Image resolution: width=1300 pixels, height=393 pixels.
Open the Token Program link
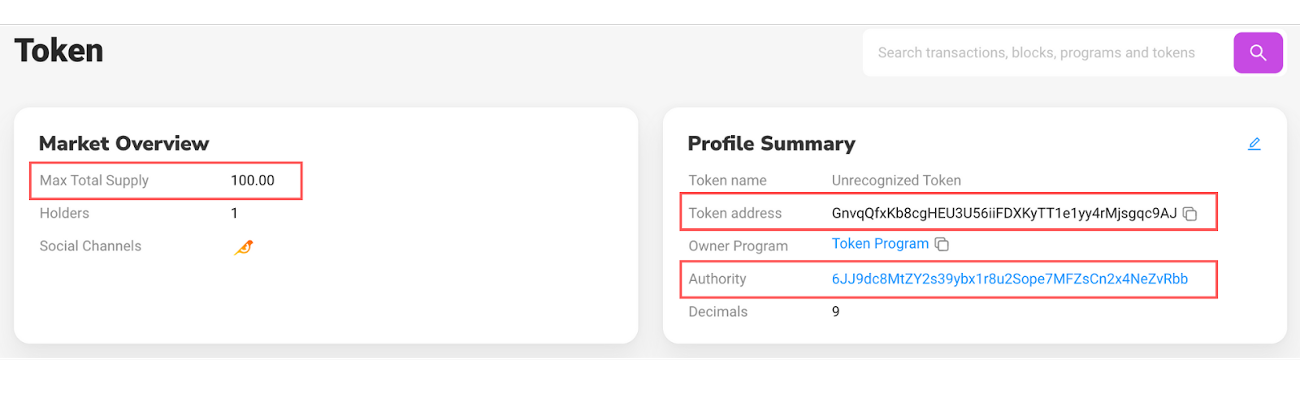click(x=880, y=244)
